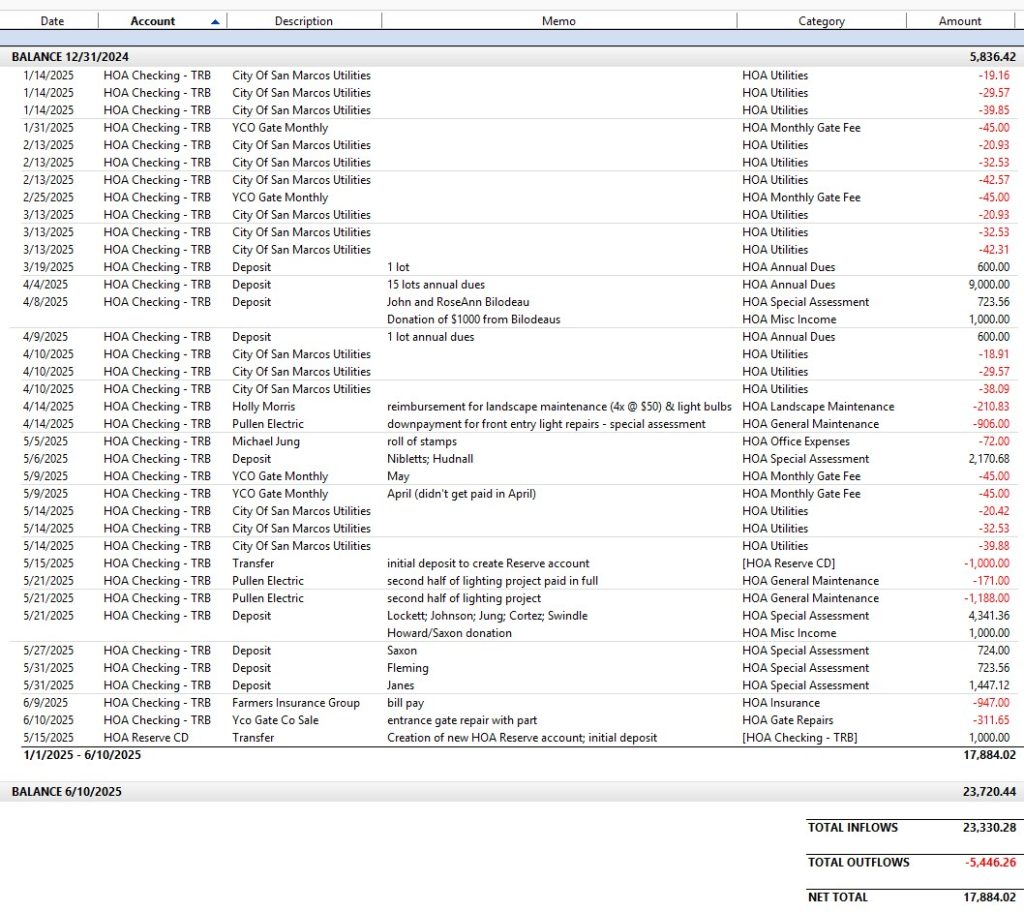Click the sort arrow in Account header
The image size is (1024, 912).
[215, 21]
